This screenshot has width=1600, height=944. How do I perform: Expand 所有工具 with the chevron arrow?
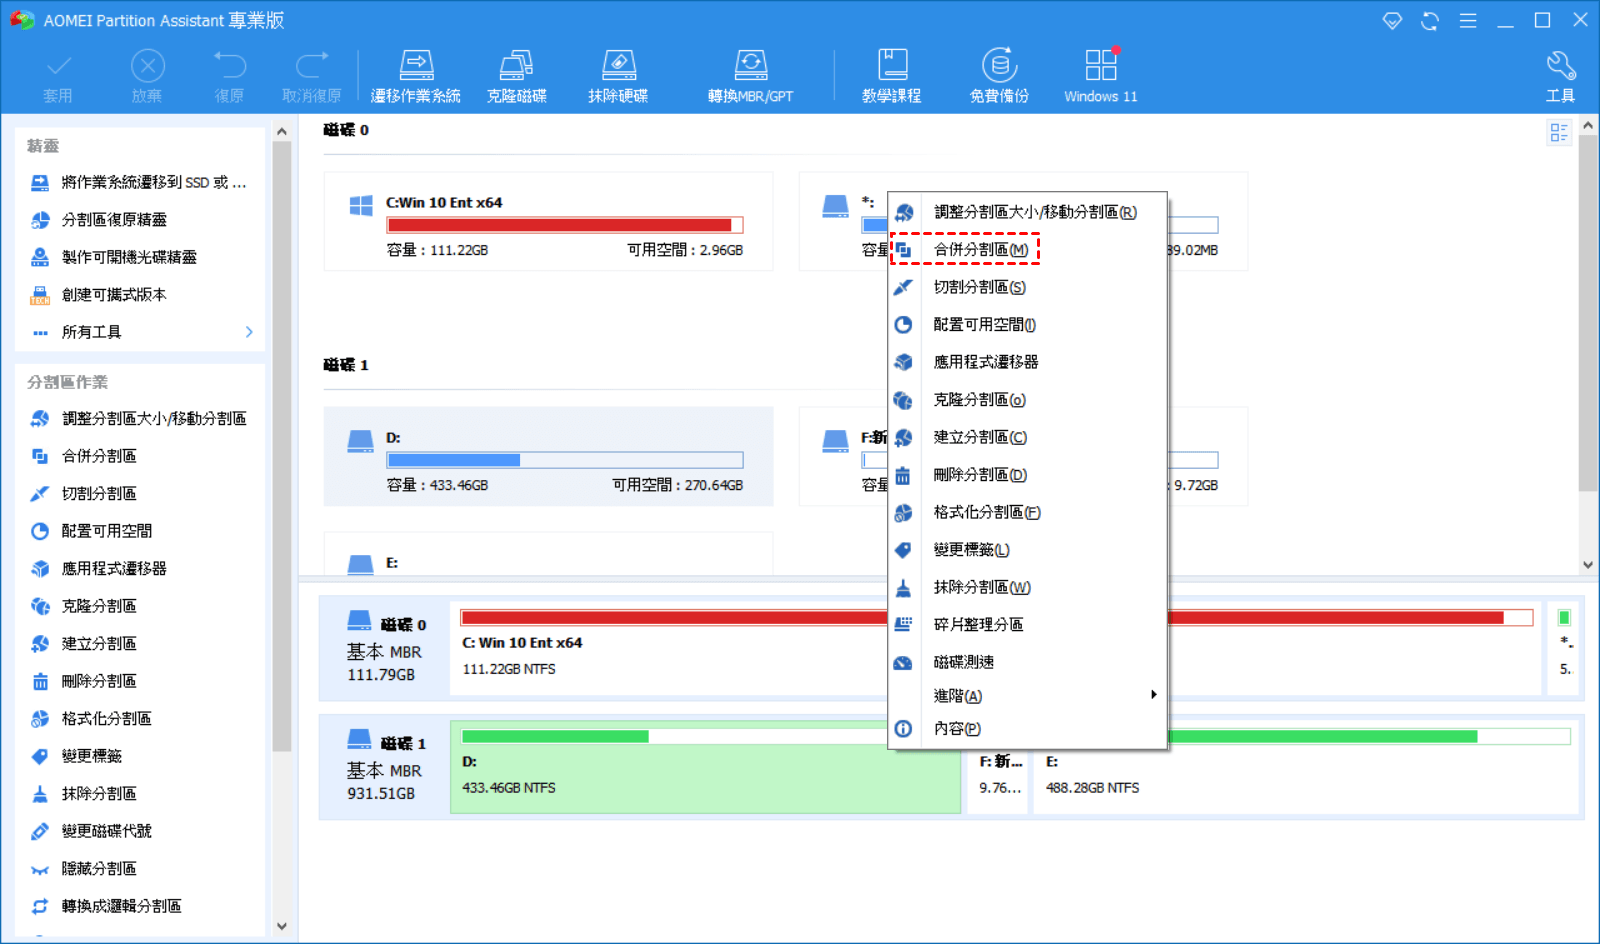(x=249, y=332)
